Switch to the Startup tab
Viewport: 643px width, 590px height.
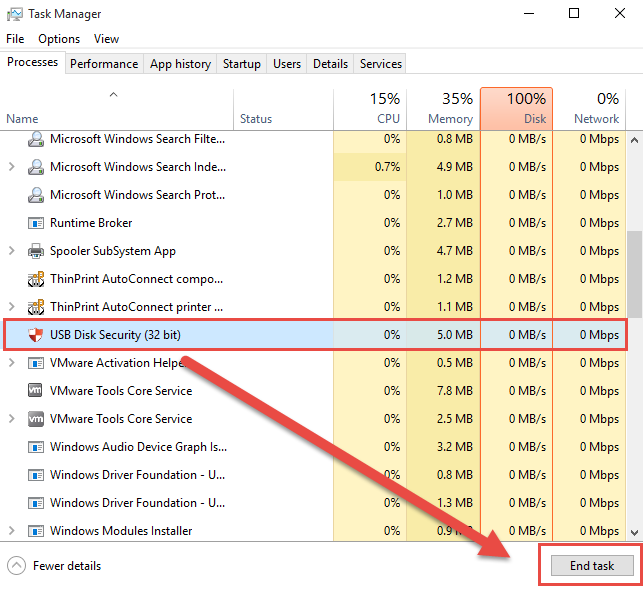point(242,64)
